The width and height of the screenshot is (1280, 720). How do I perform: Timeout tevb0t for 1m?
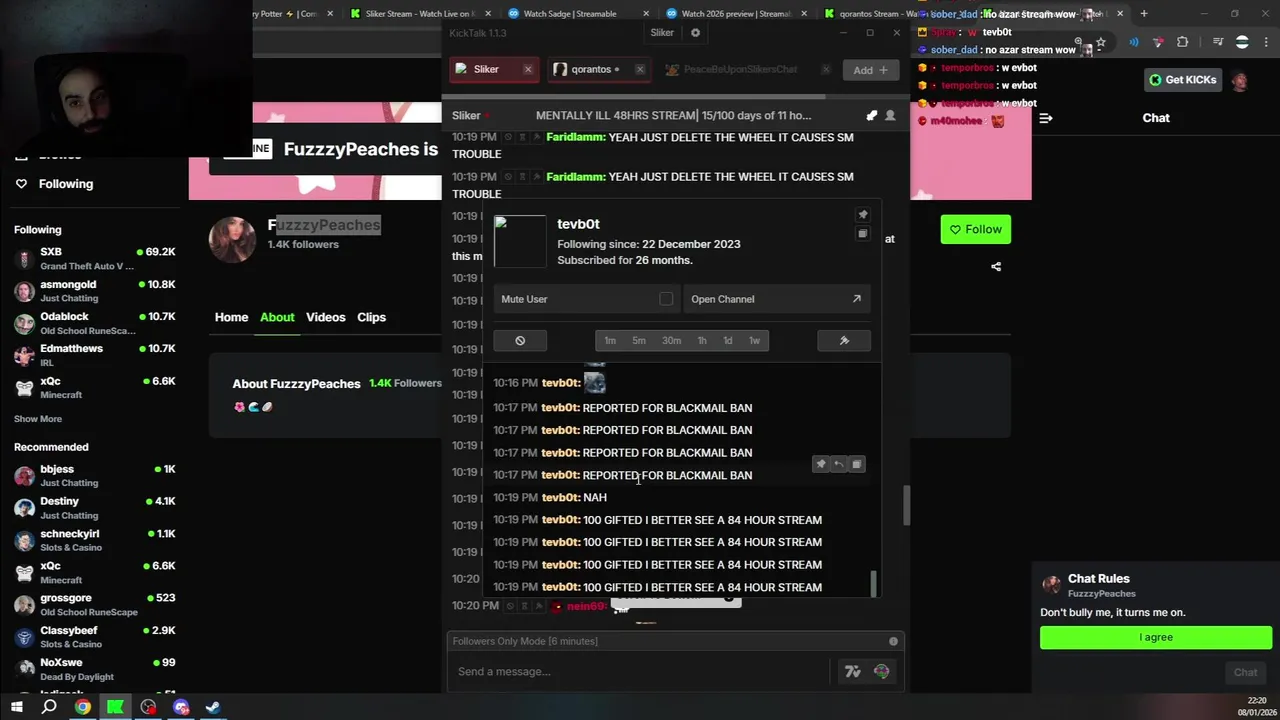(x=610, y=340)
